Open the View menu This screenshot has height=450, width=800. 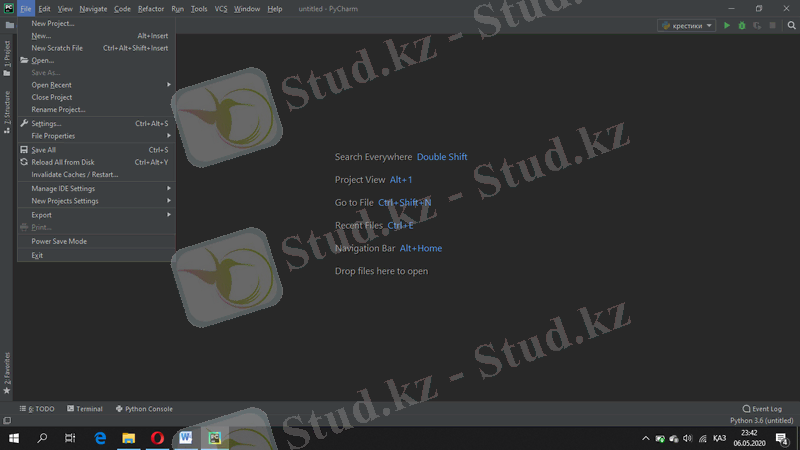coord(65,9)
